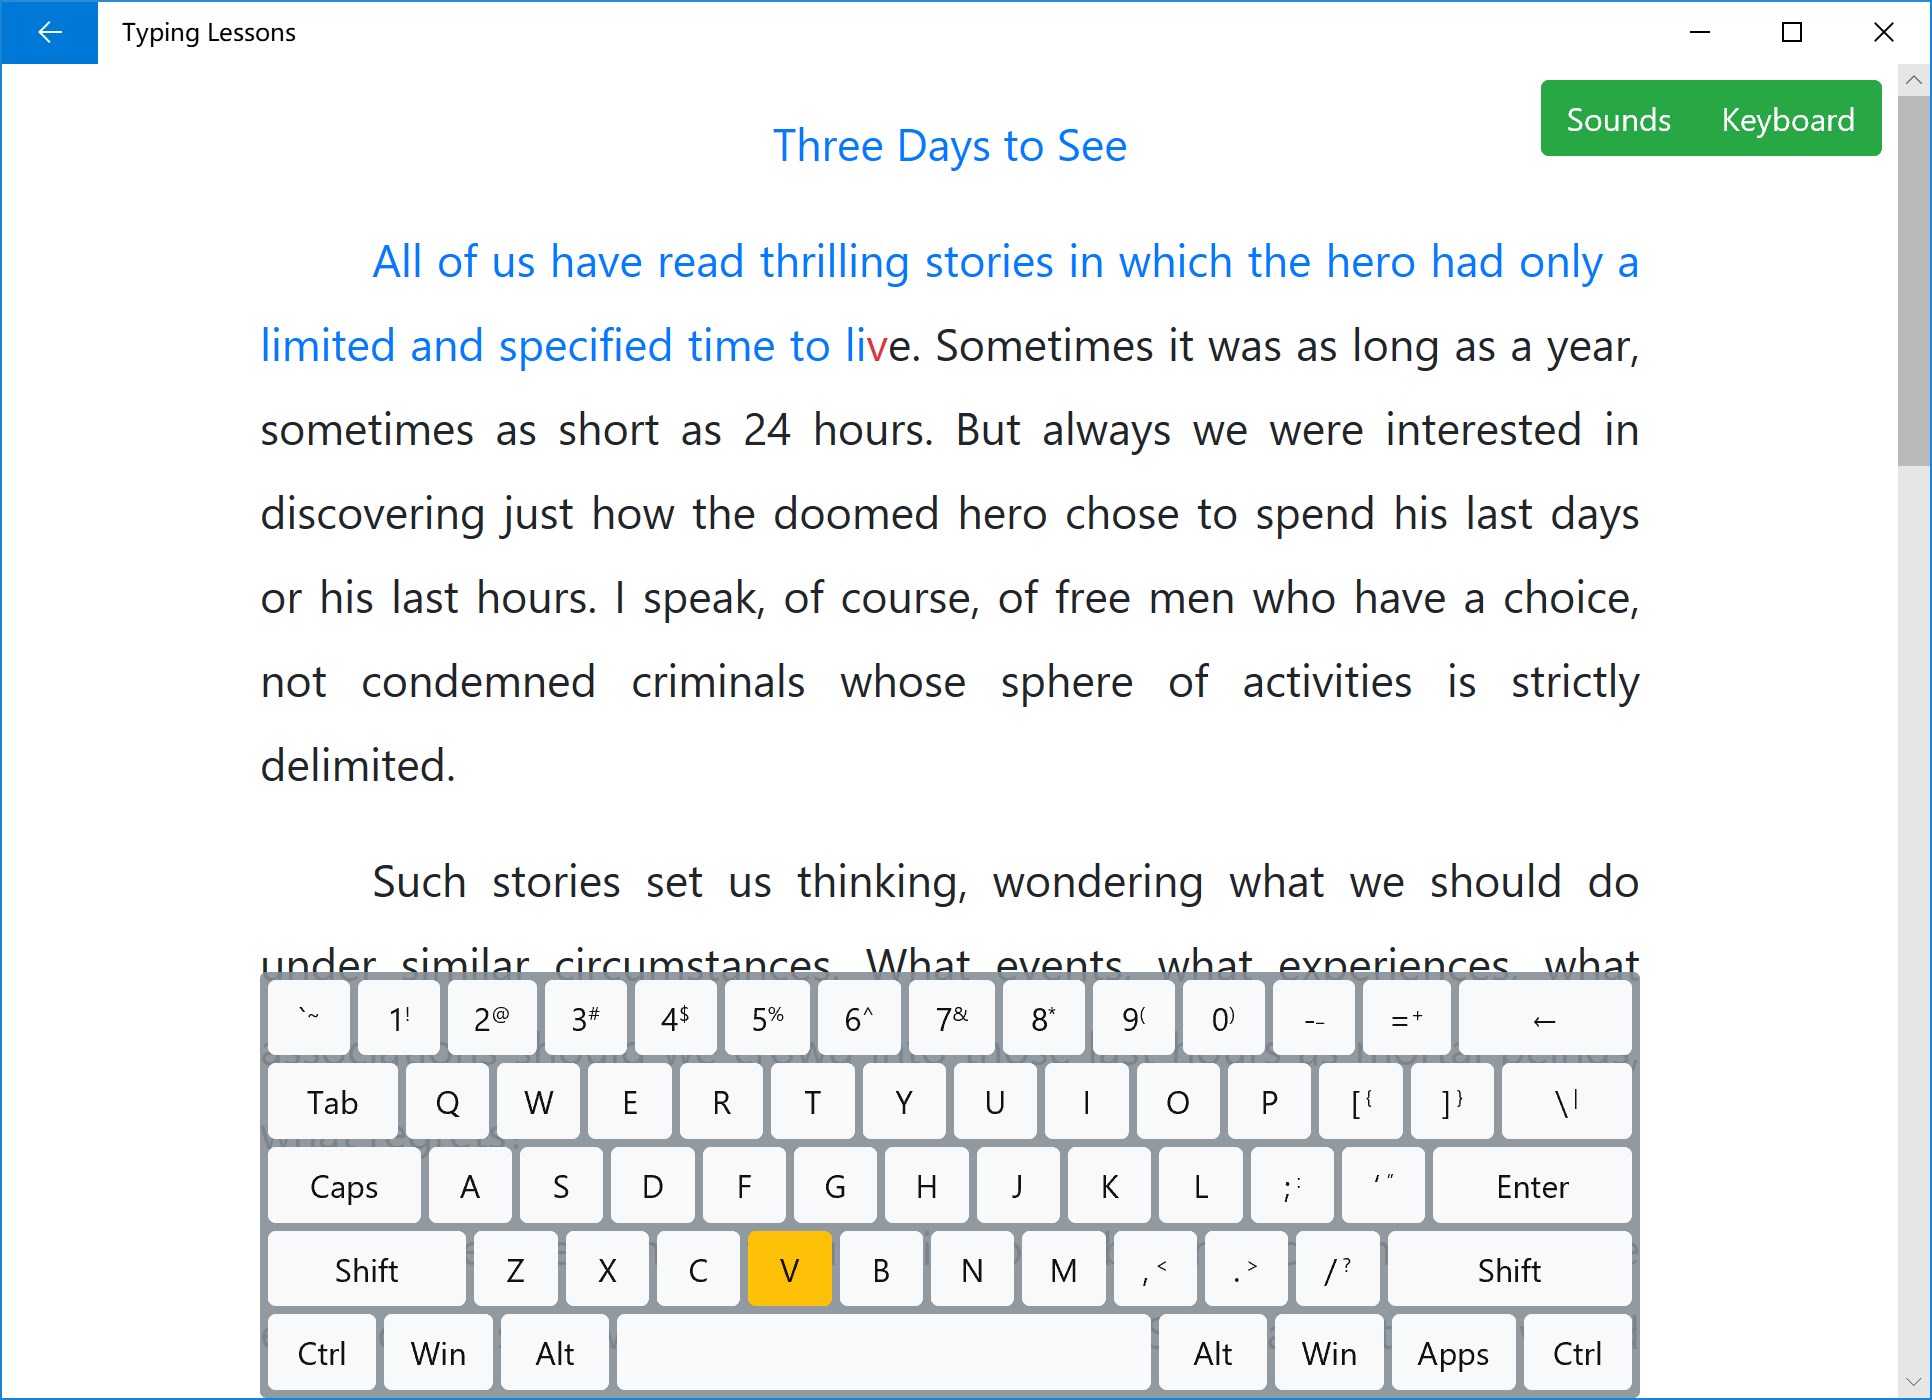Click the scrollbar up arrow

click(1913, 80)
